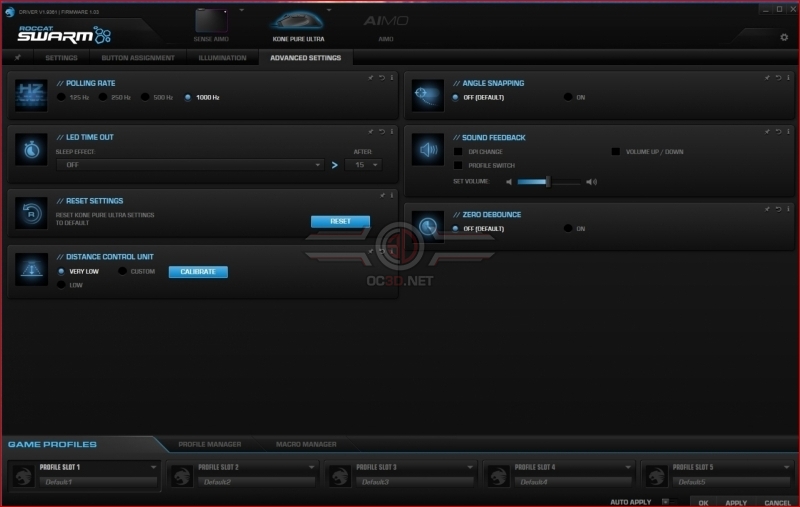Open the Sleep Effect dropdown
800x507 pixels.
(190, 165)
